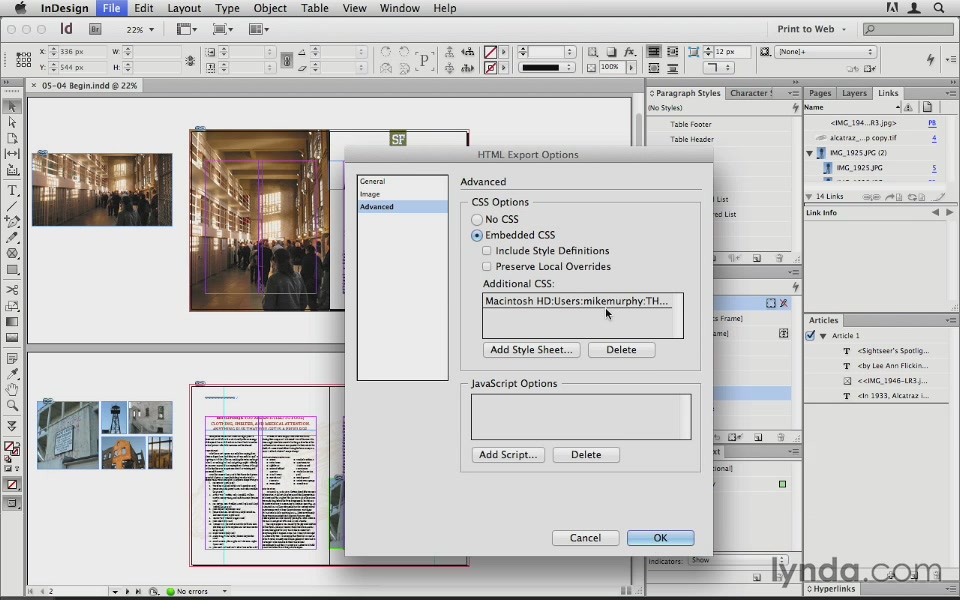Confirm the dialog with OK

tap(660, 538)
